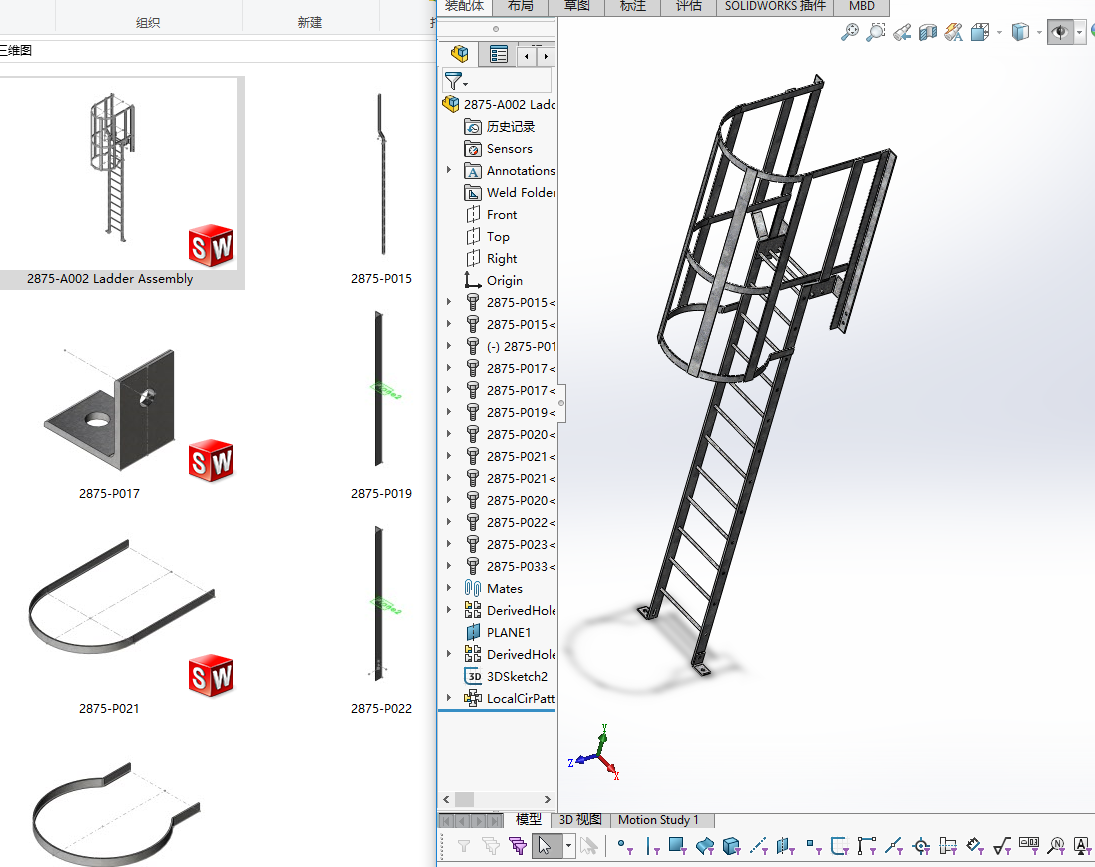
Task: Click the cursor selection tool in bottom toolbar
Action: point(545,846)
